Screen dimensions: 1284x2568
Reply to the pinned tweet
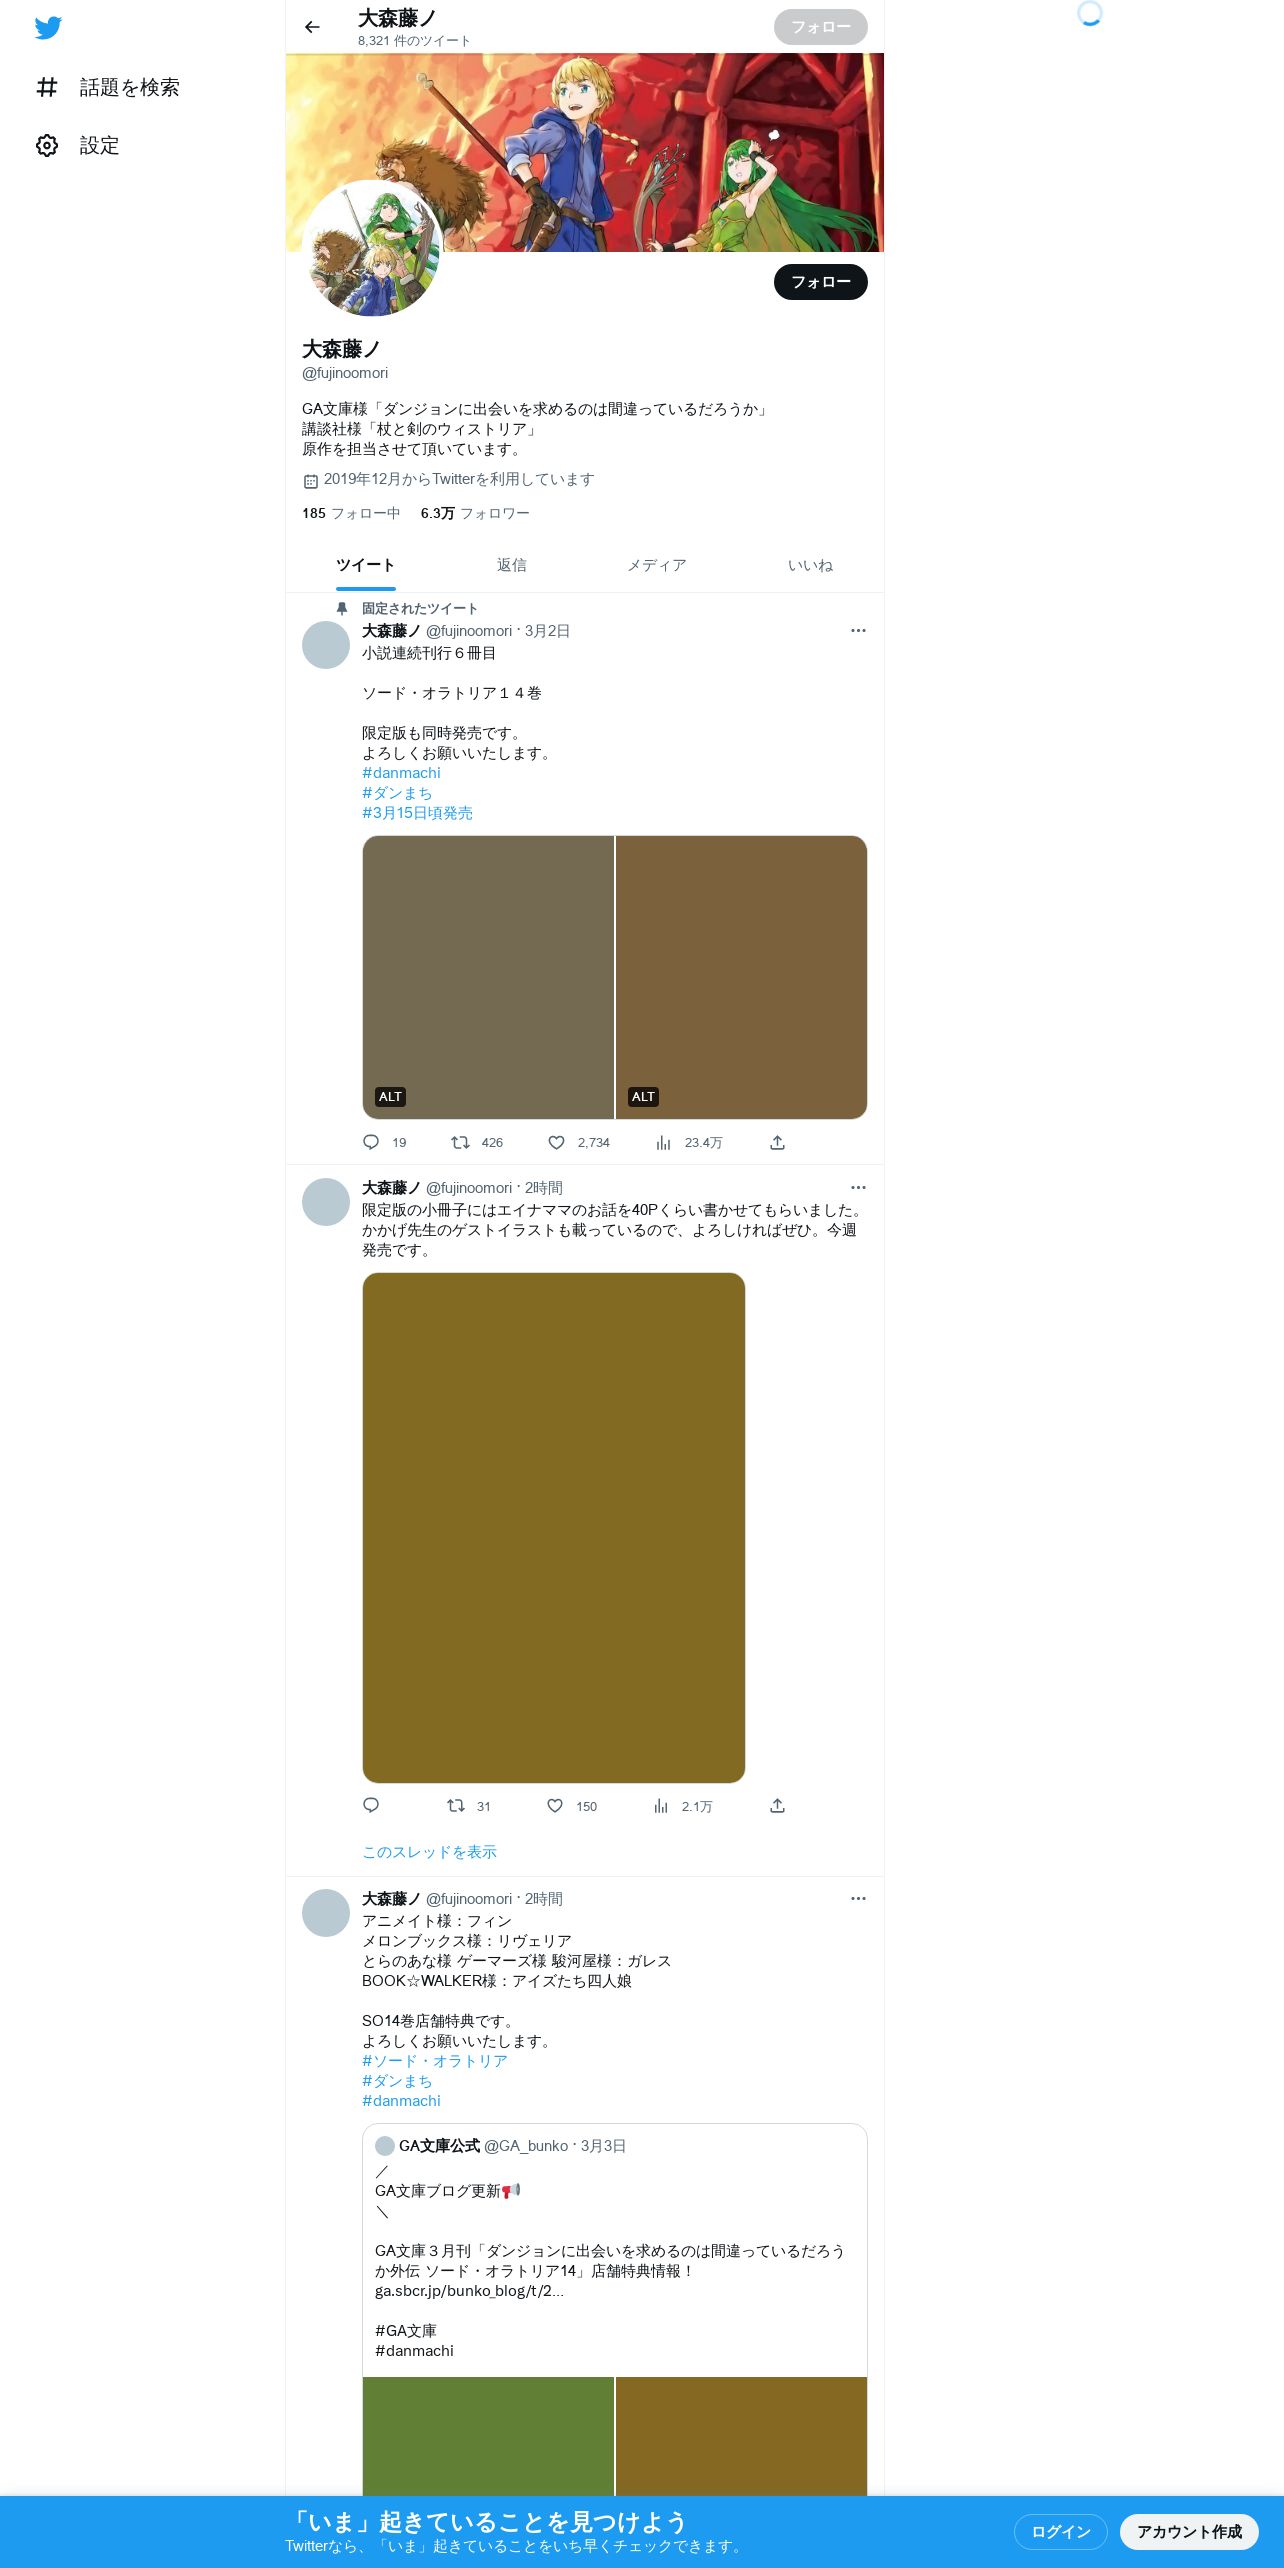pos(371,1142)
